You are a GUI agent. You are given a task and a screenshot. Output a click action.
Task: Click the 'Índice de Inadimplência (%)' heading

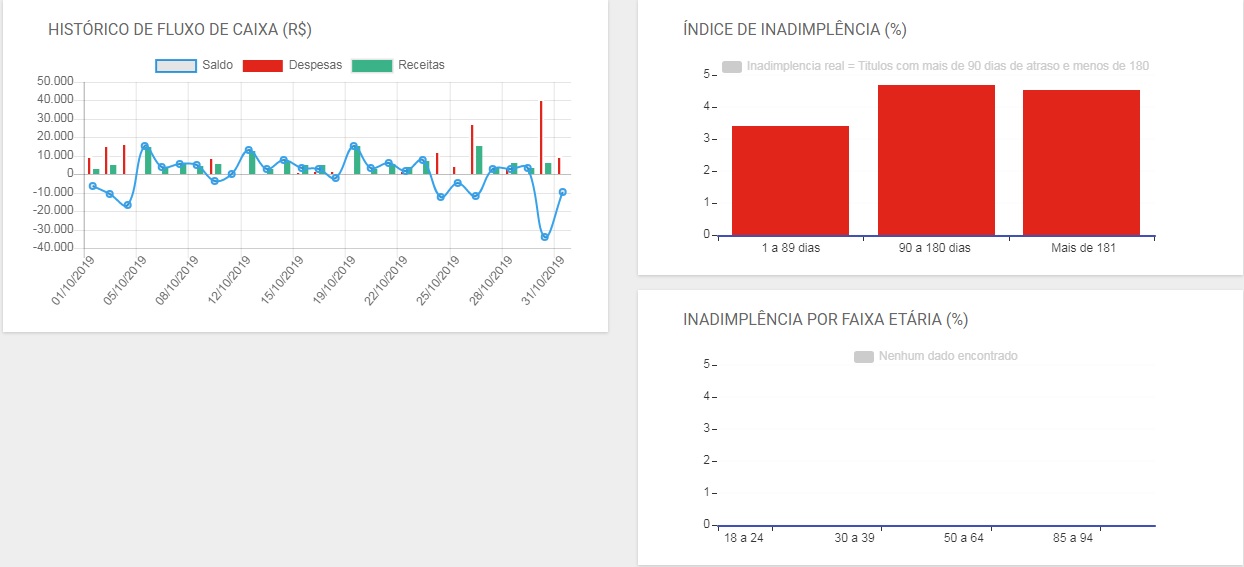click(x=794, y=30)
